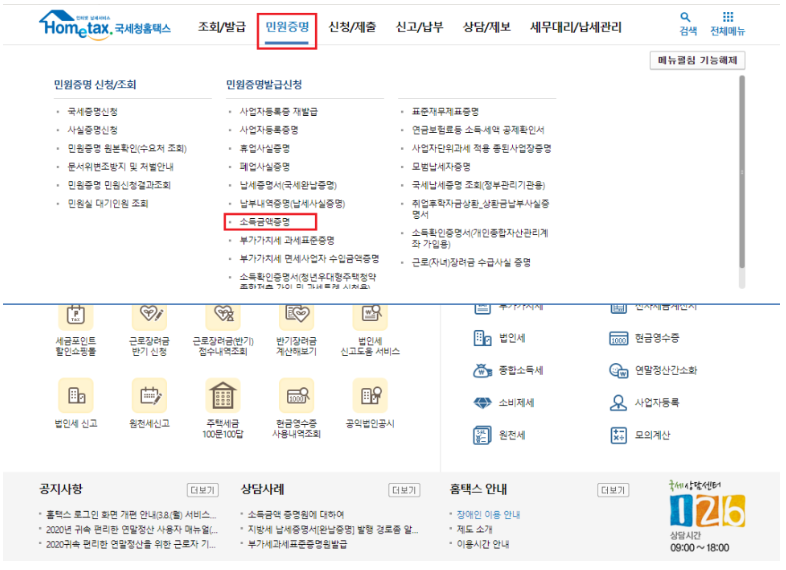The width and height of the screenshot is (786, 570).
Task: Open 민원증명 원본확인(수요처 조회)
Action: [x=127, y=148]
